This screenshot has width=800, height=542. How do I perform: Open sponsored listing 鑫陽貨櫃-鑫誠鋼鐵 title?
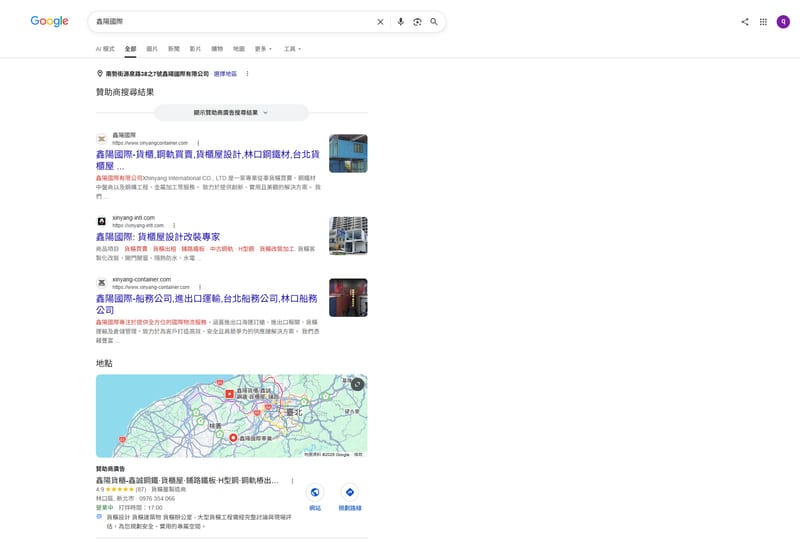coord(187,480)
